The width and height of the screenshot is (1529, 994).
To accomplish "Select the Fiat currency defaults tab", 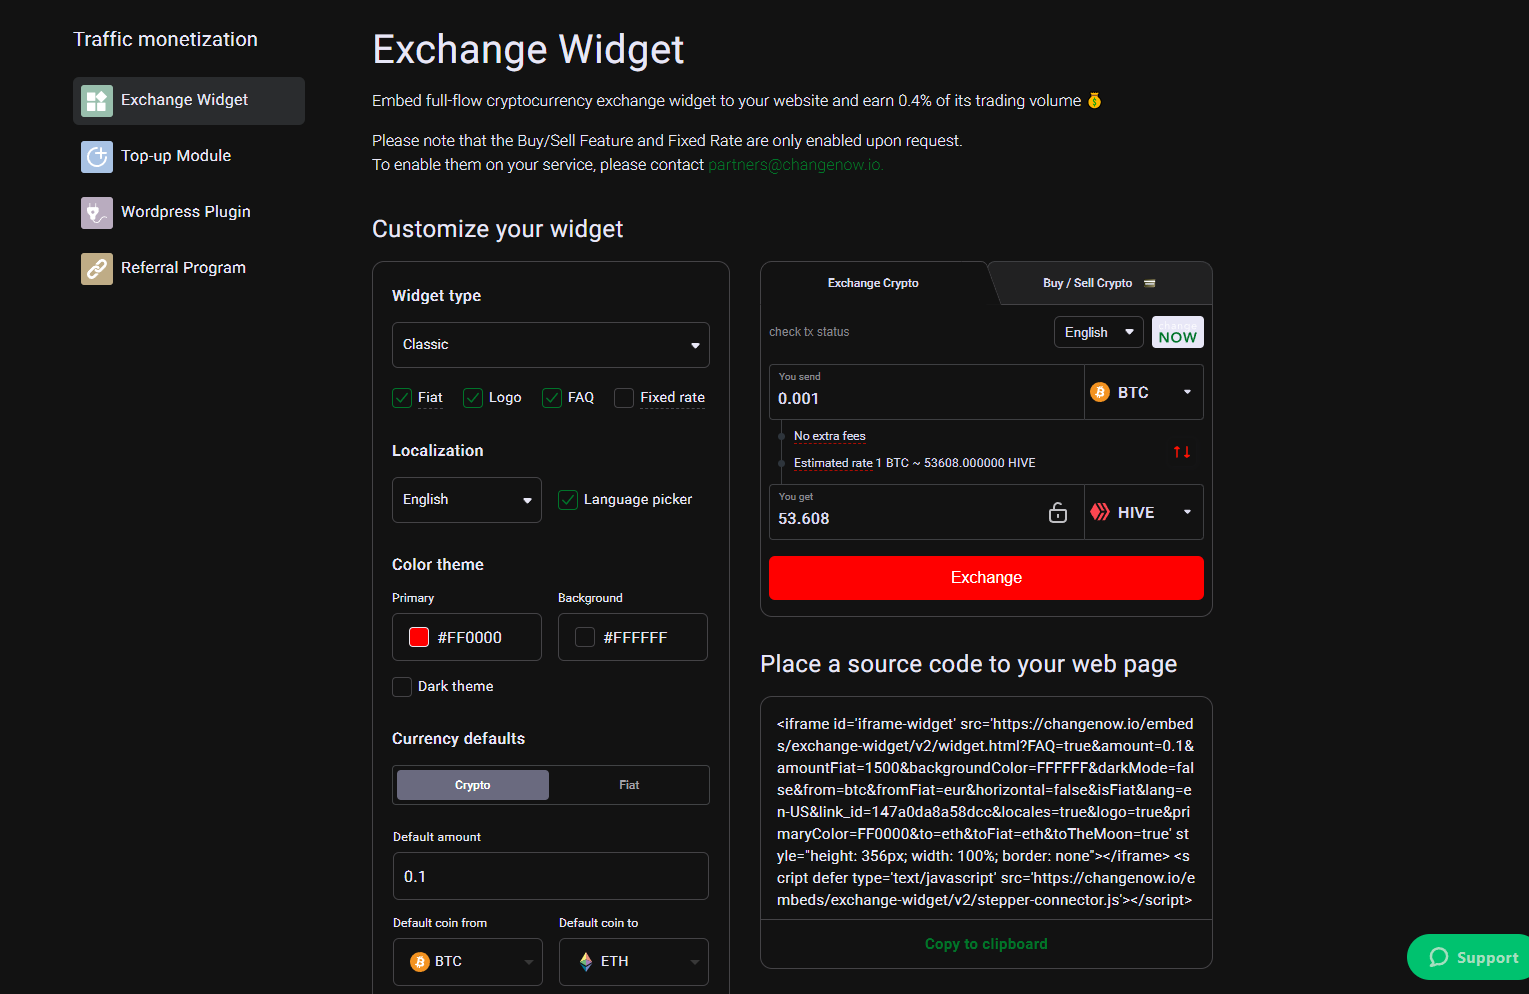I will 629,785.
